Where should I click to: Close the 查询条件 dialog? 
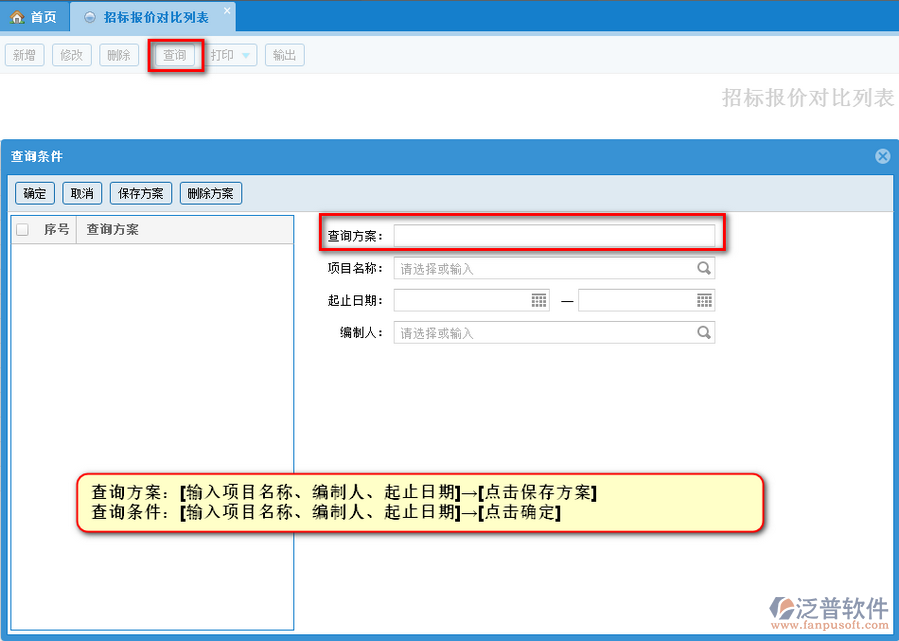883,156
